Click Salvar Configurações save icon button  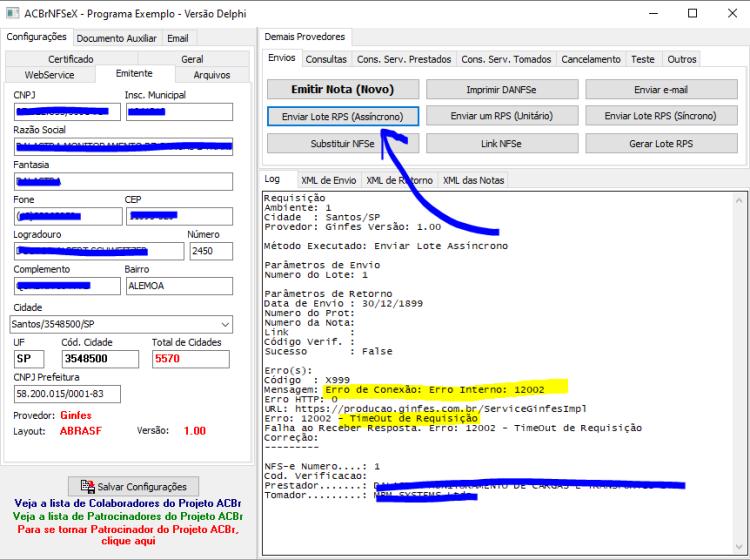click(x=133, y=486)
